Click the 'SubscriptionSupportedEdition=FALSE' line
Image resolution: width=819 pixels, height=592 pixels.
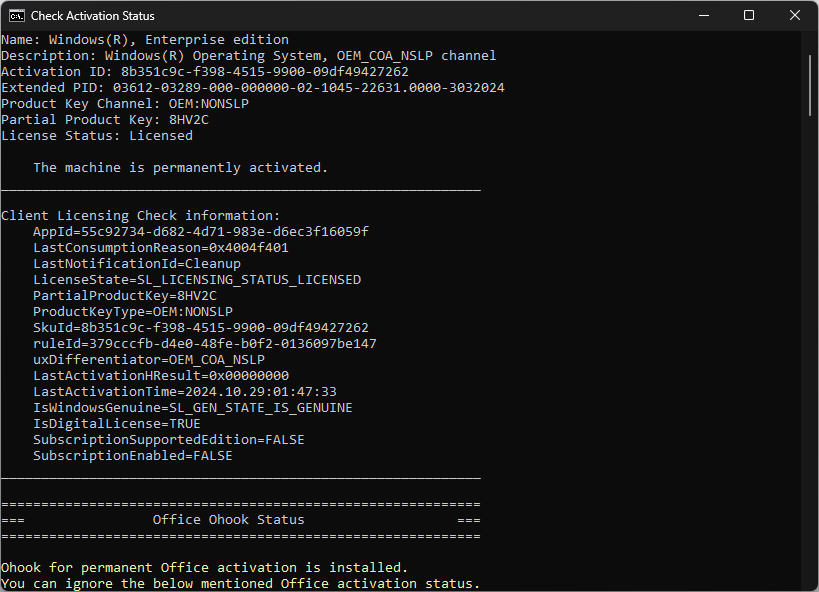coord(169,440)
